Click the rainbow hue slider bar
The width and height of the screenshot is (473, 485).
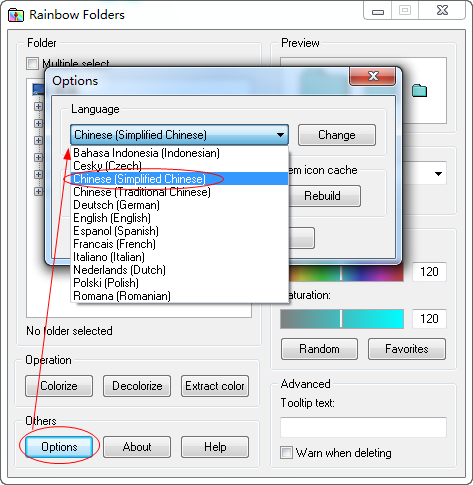coord(346,272)
